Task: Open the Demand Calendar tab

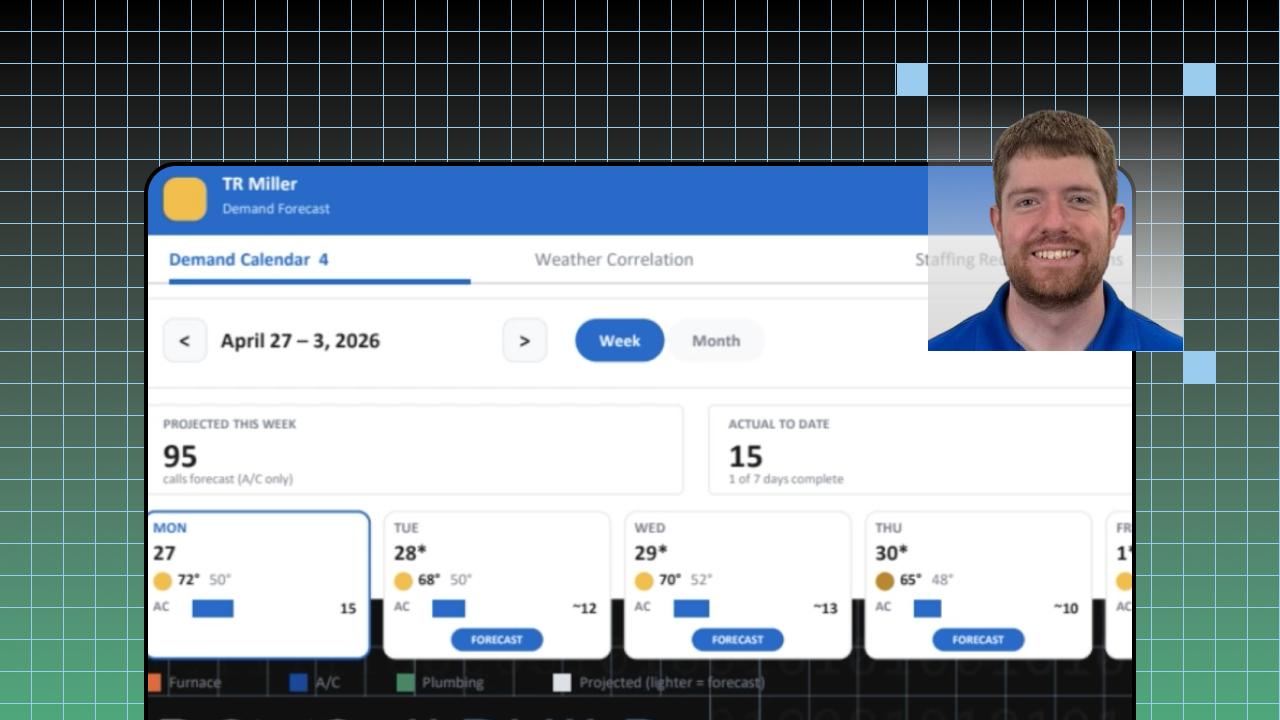Action: [x=249, y=260]
